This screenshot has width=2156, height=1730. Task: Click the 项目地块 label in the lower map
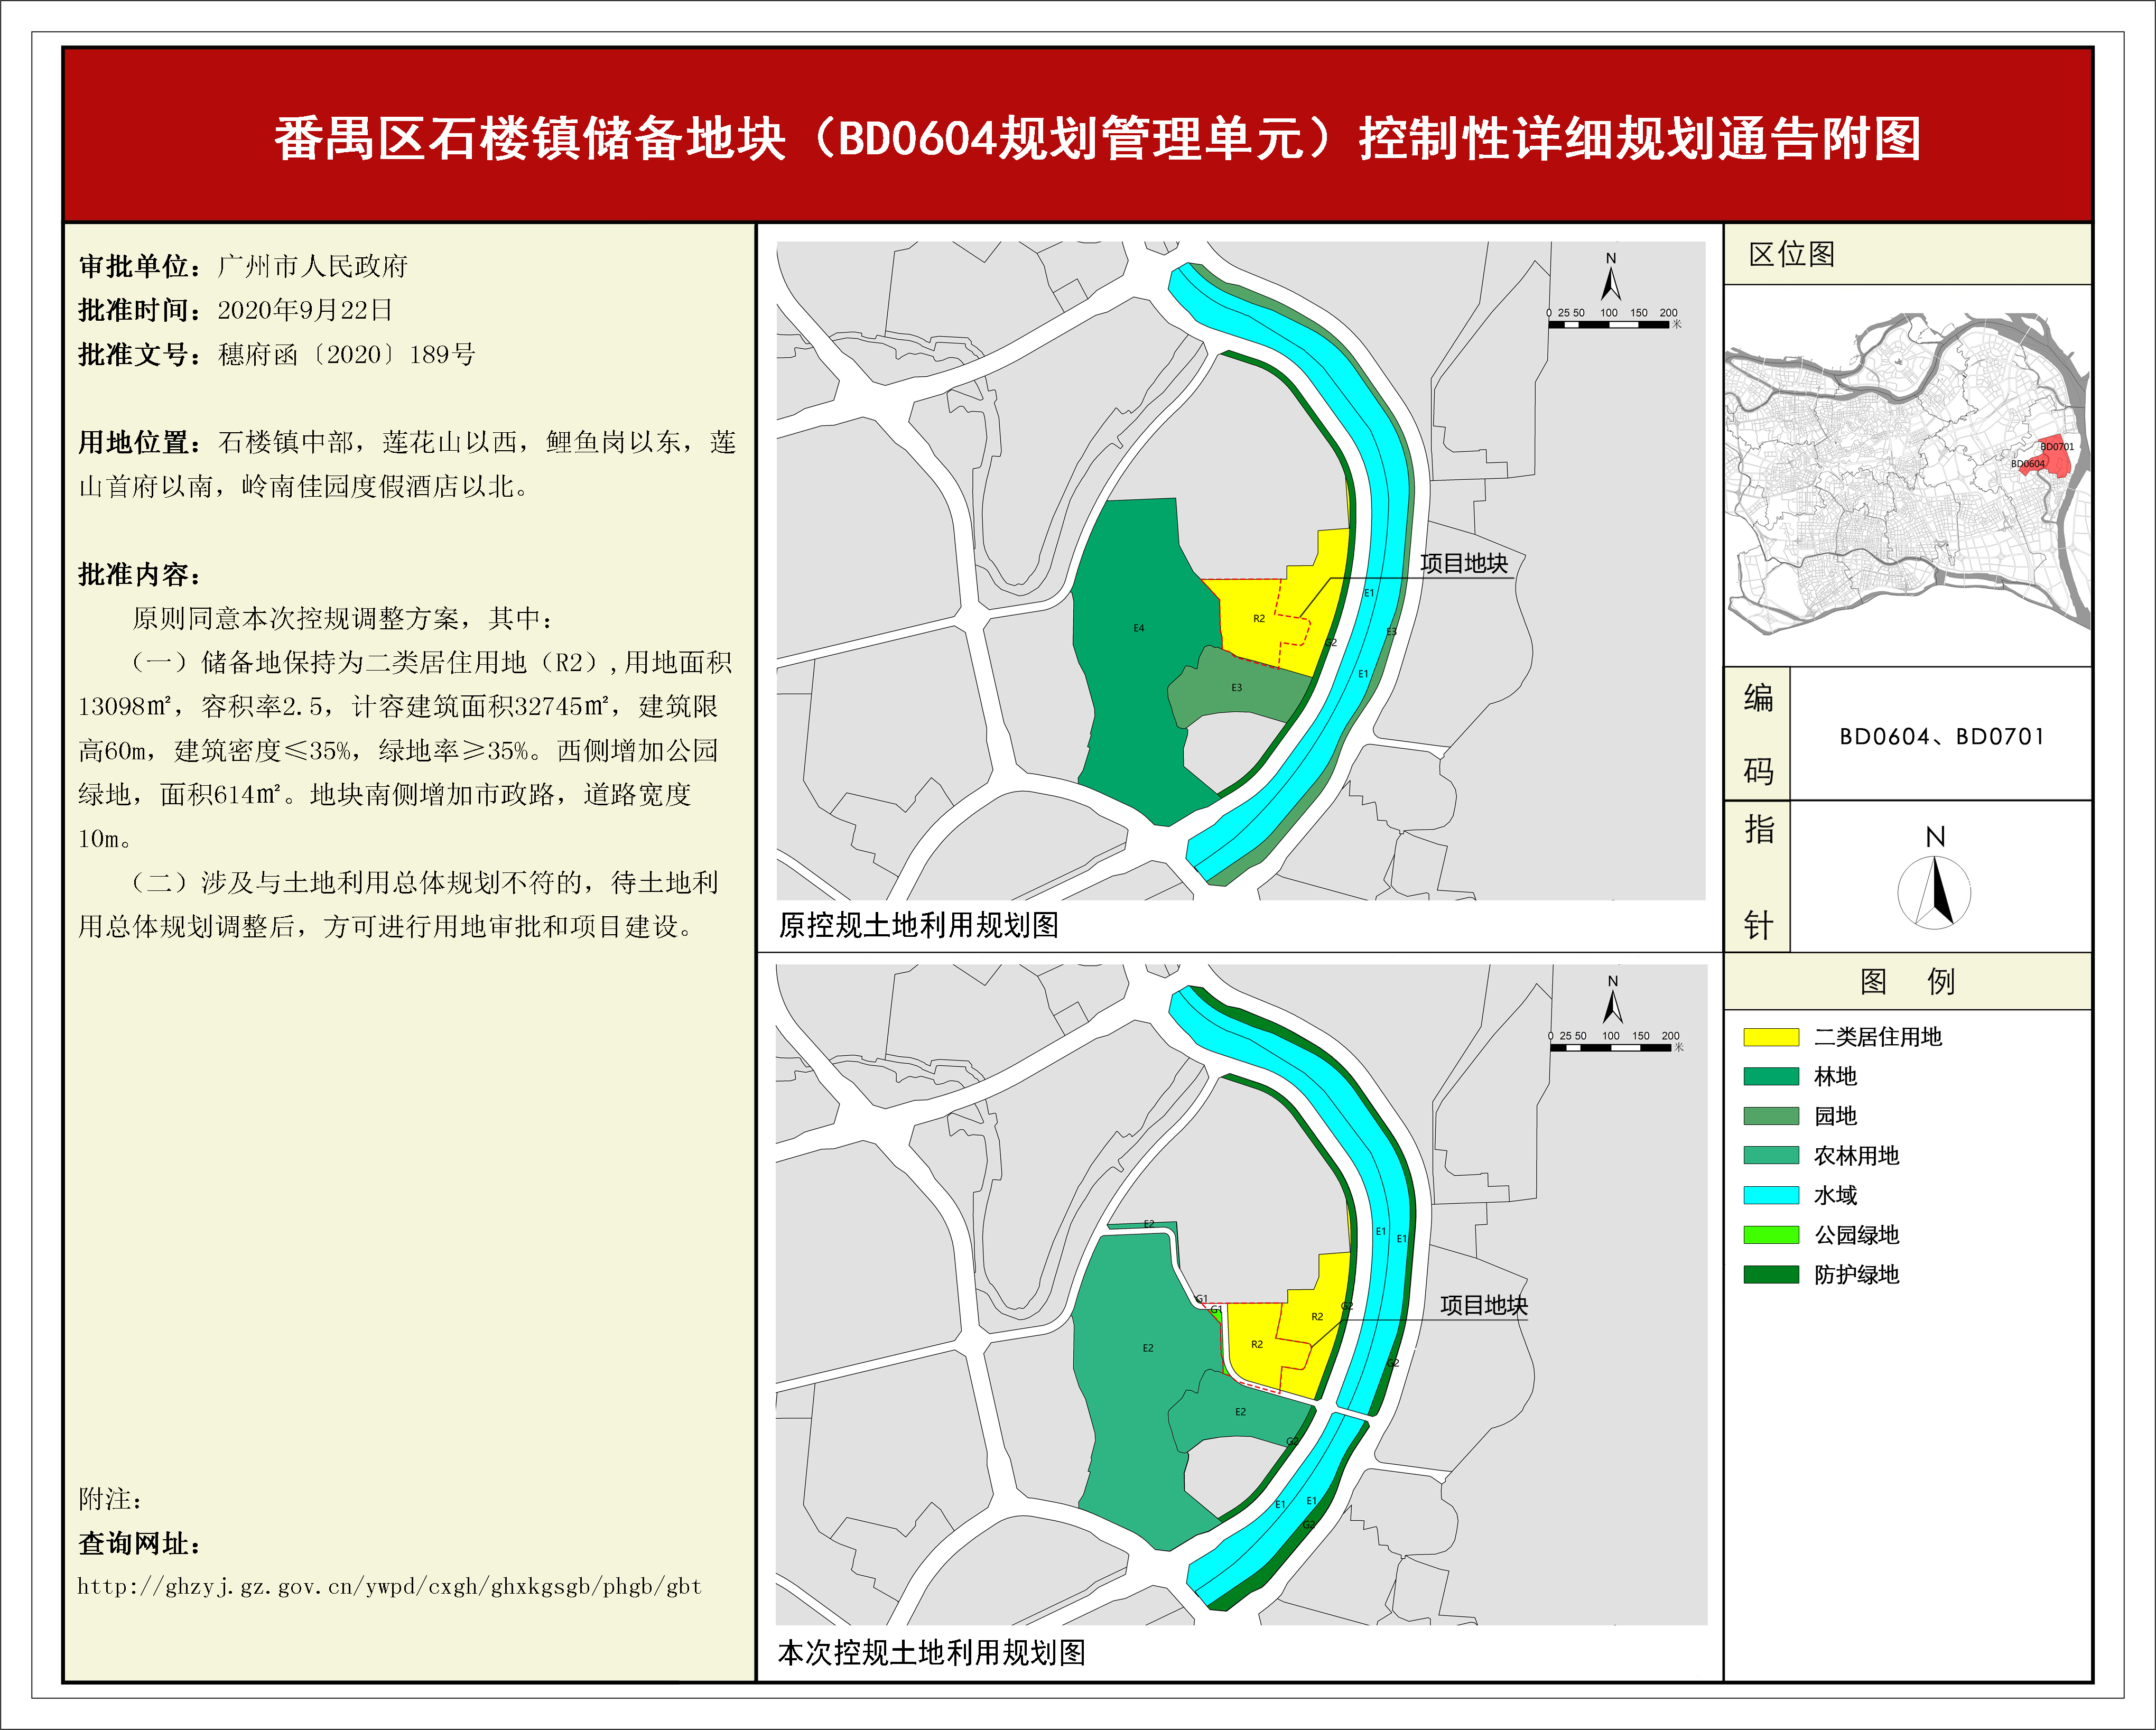click(1484, 1305)
